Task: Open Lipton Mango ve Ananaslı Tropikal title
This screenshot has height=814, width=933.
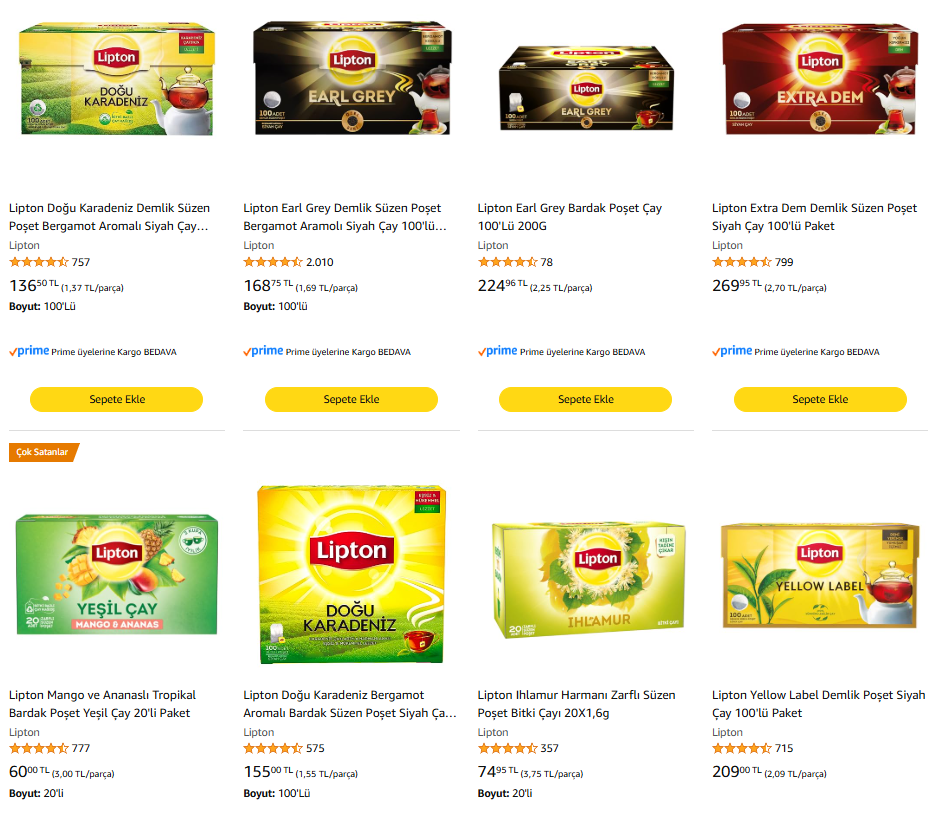Action: (102, 704)
